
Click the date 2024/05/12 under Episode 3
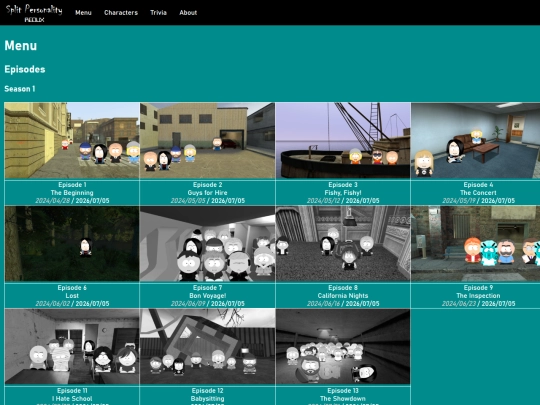(324, 201)
